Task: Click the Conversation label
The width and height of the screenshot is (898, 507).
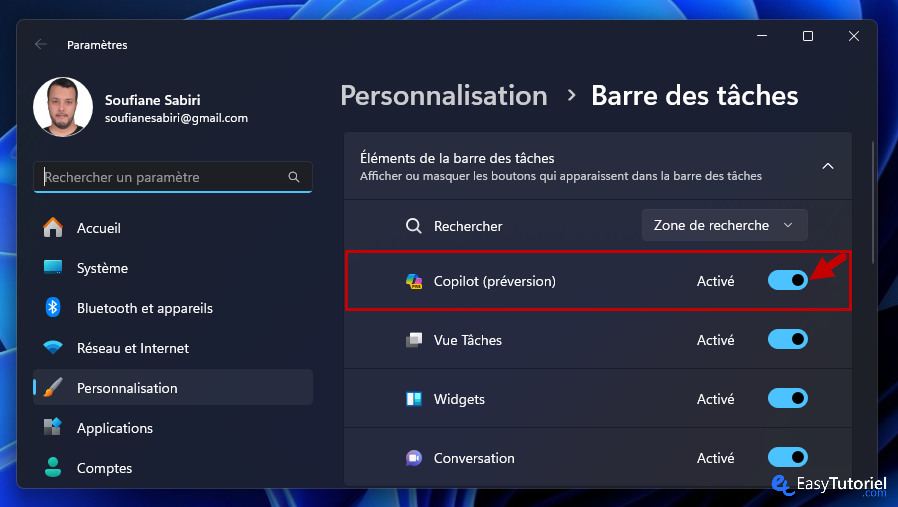Action: [474, 458]
